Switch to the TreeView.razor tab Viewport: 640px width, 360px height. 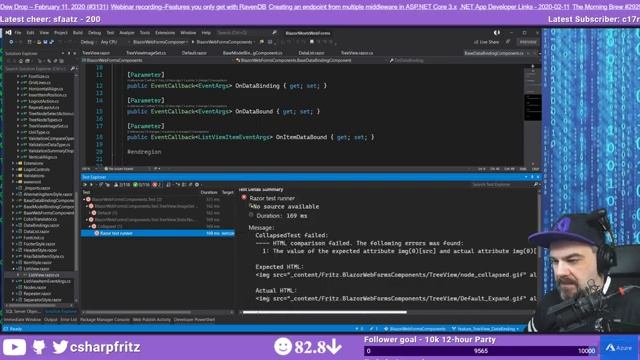96,53
